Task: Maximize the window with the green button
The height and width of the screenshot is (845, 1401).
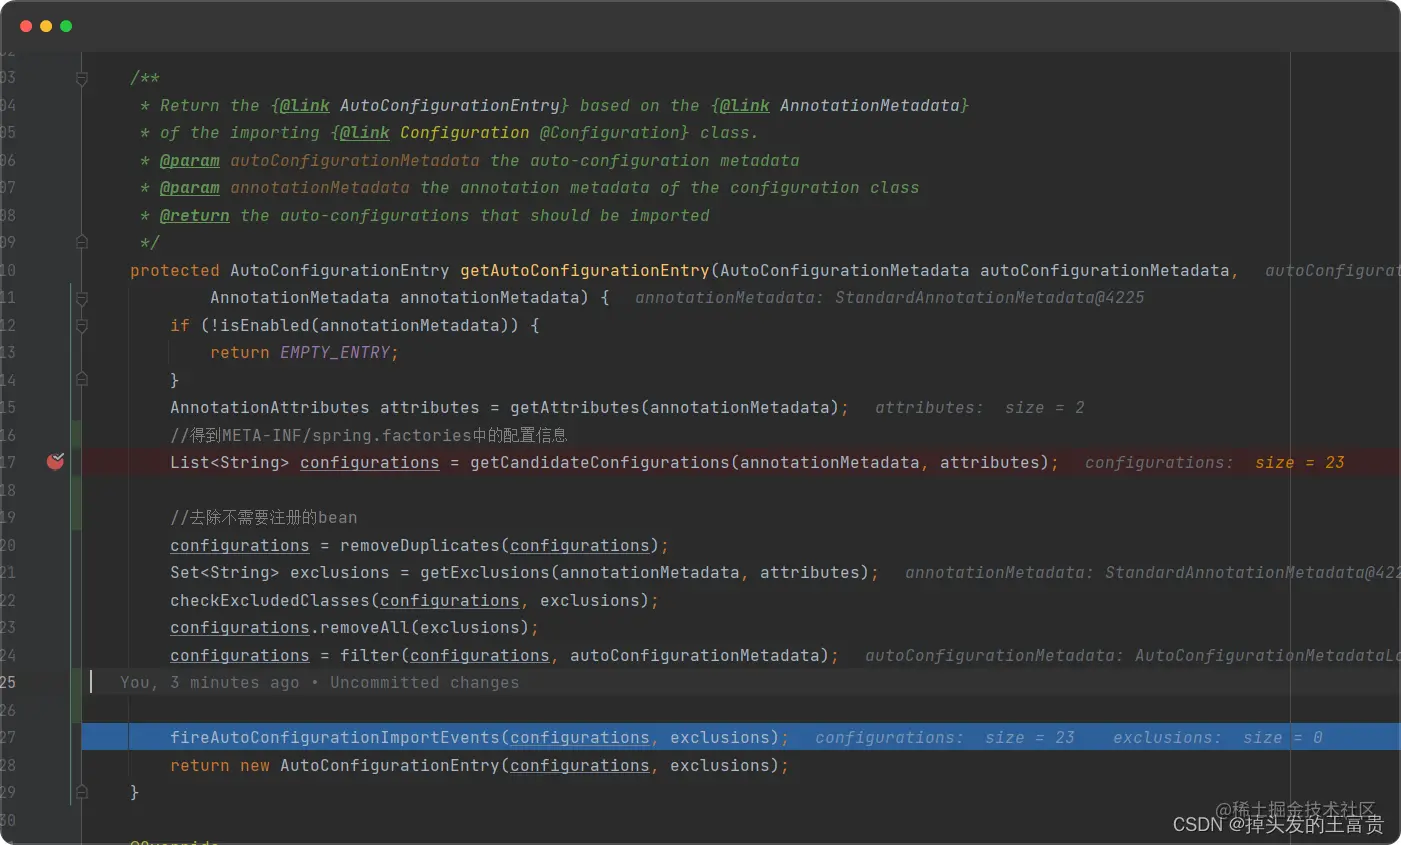Action: [x=66, y=26]
